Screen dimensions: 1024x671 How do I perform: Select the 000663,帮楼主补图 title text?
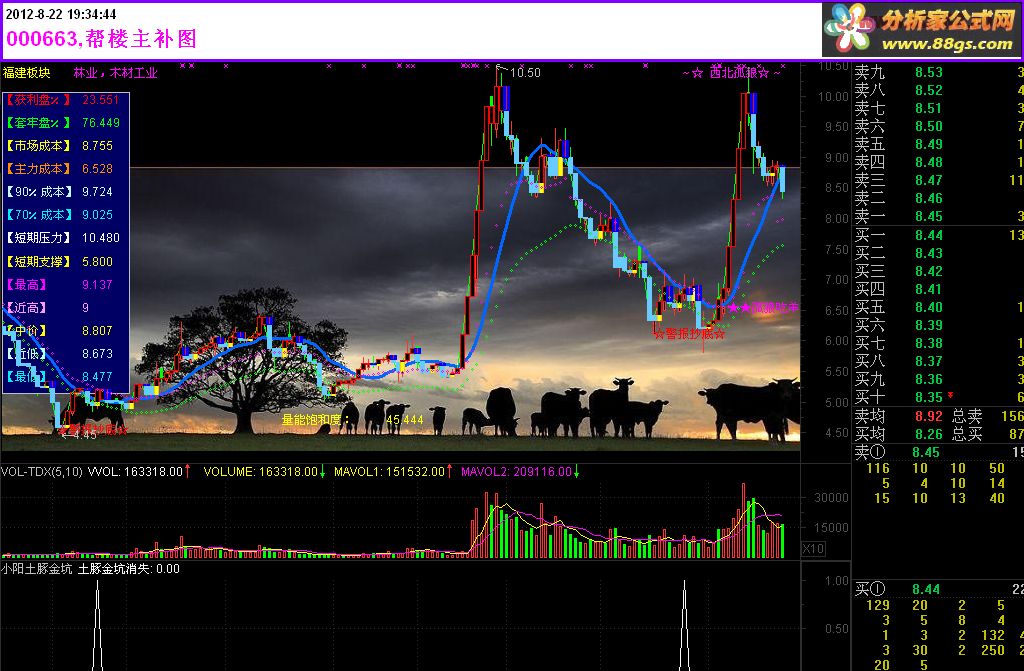point(101,39)
